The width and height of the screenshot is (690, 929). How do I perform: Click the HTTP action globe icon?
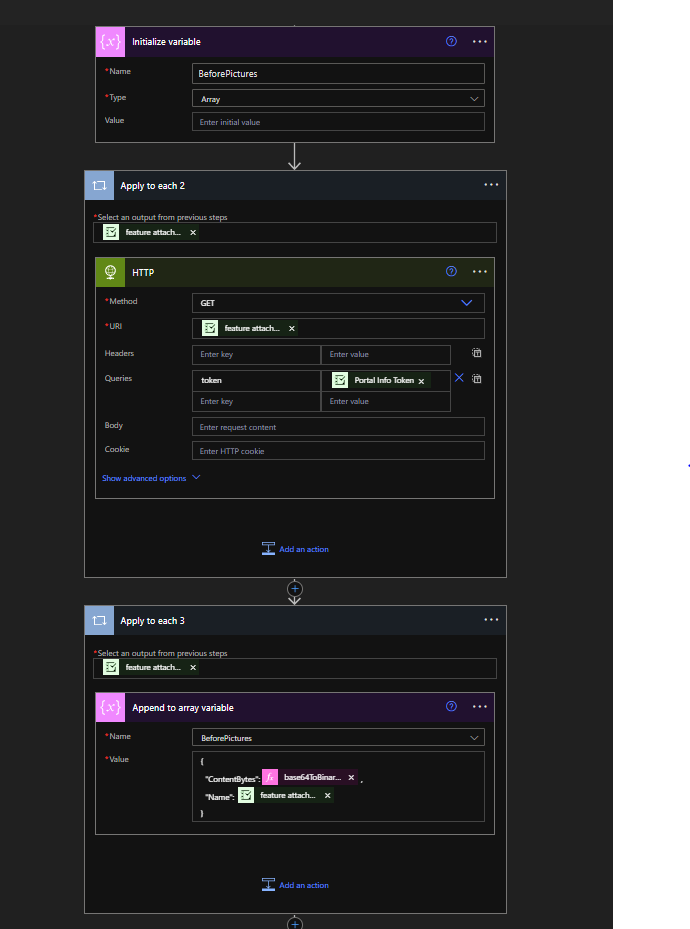110,272
